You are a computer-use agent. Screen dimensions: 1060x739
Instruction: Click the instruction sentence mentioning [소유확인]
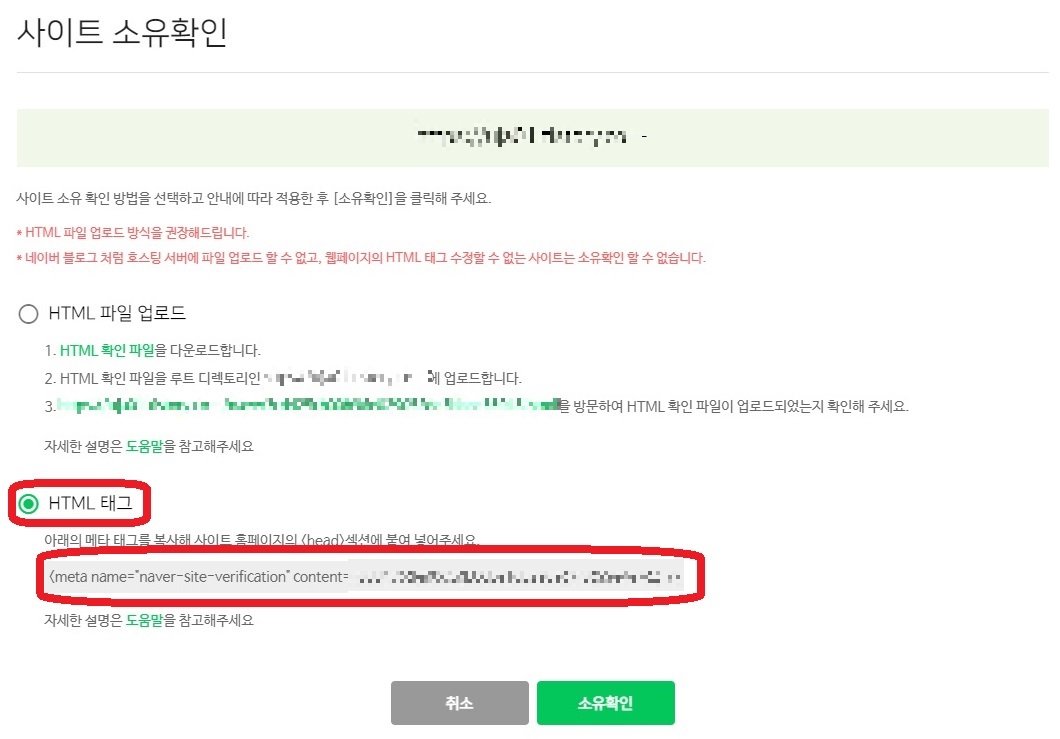point(254,198)
